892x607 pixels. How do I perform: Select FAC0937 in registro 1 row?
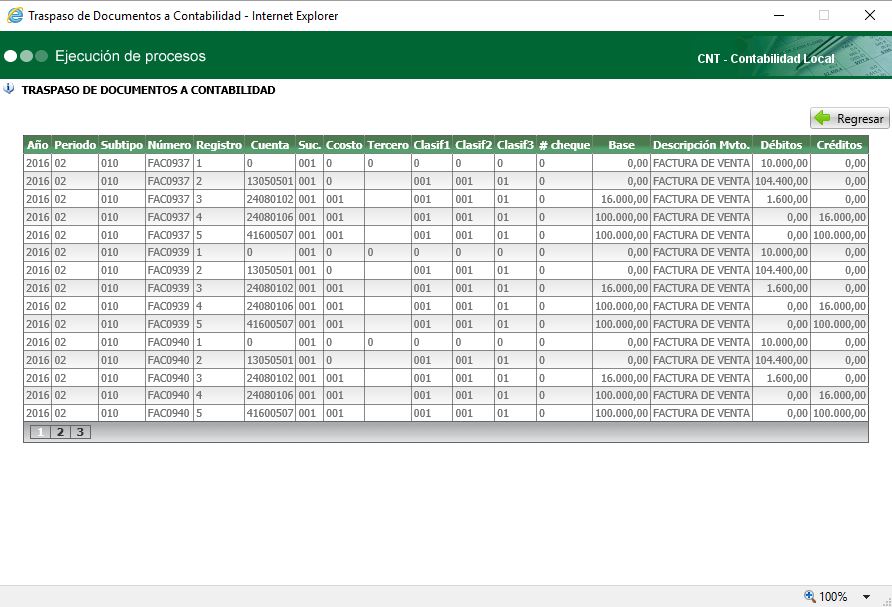[168, 163]
